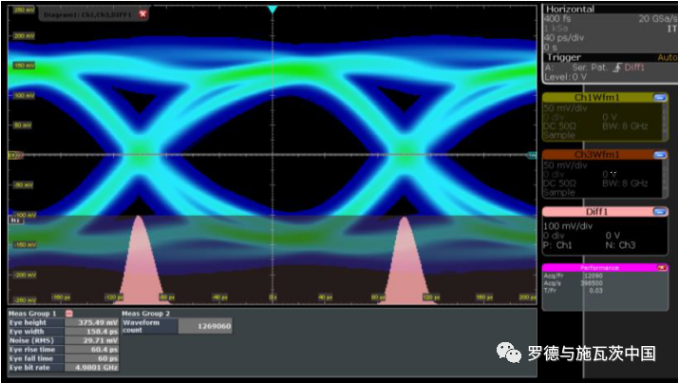The image size is (679, 383).
Task: Minimize the Diff1 signal panel
Action: (660, 212)
